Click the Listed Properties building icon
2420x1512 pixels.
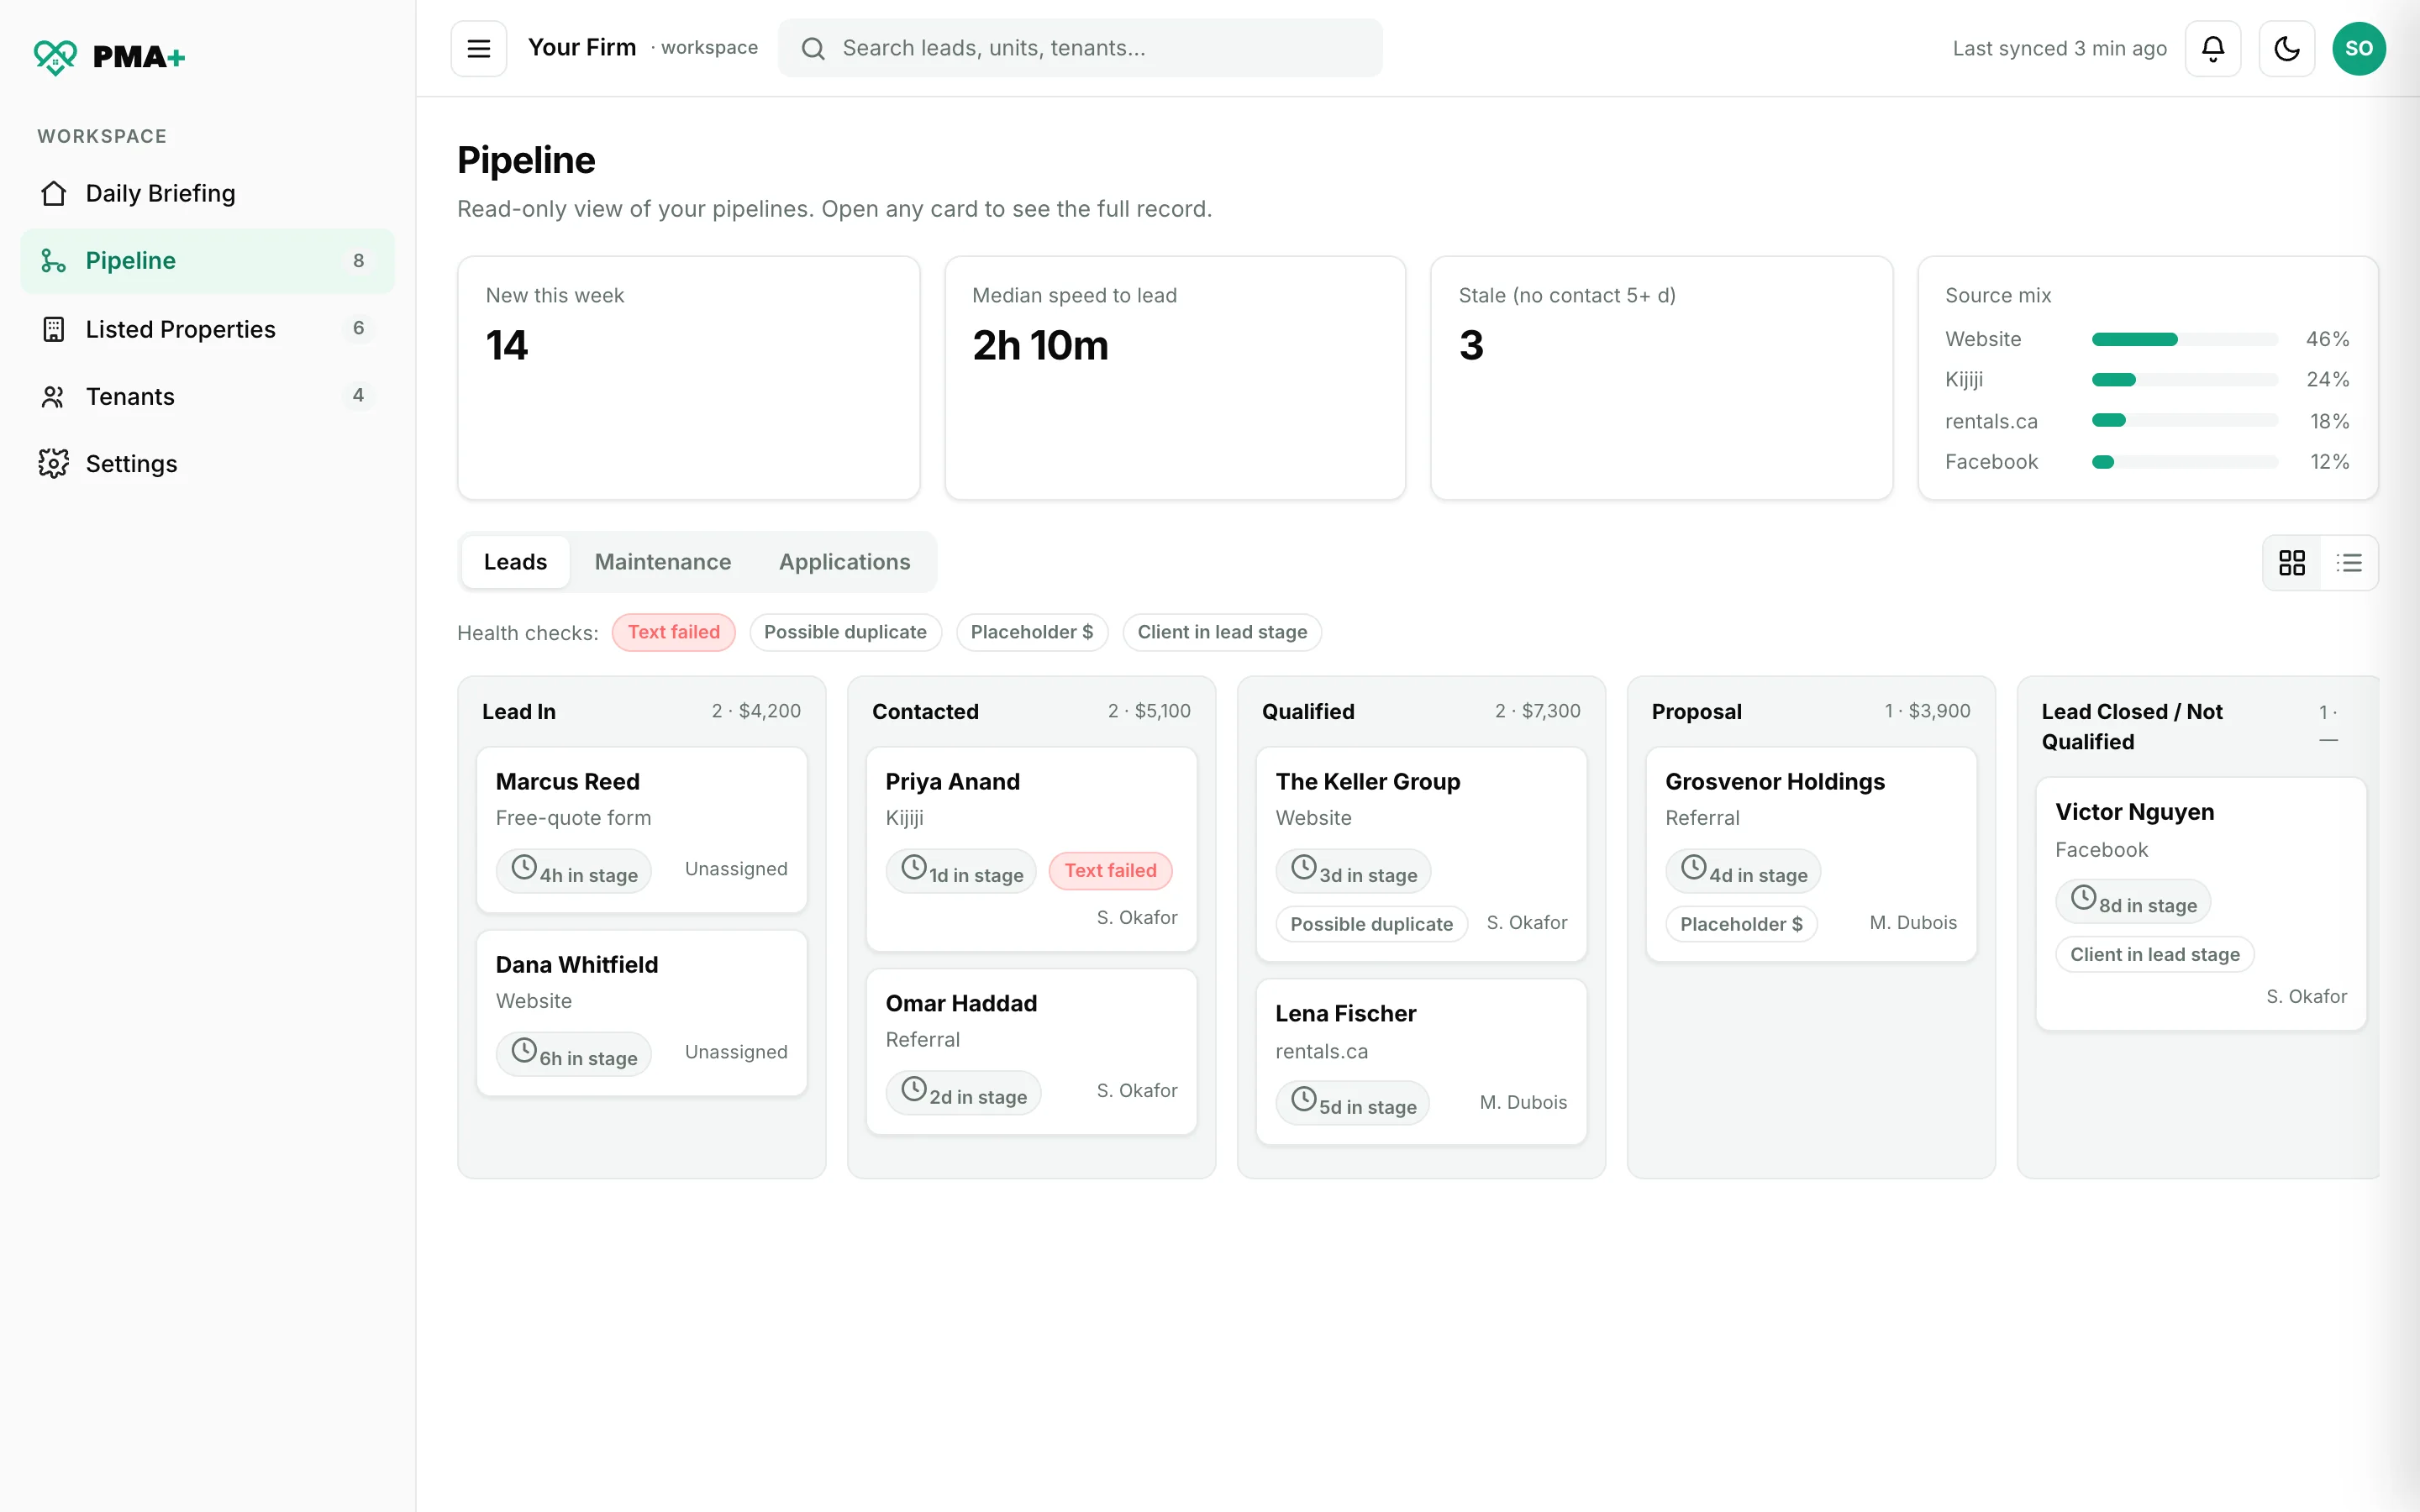54,329
